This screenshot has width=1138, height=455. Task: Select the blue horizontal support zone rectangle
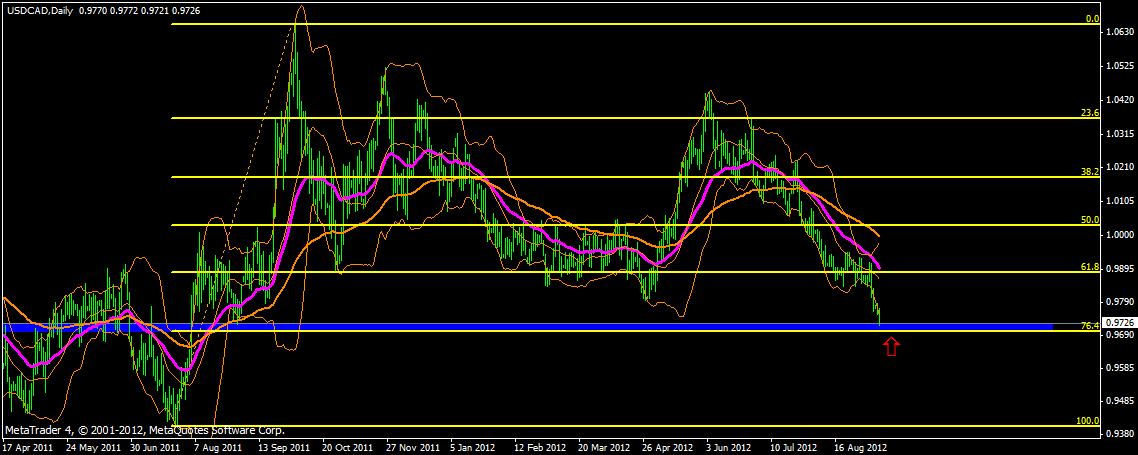(528, 327)
